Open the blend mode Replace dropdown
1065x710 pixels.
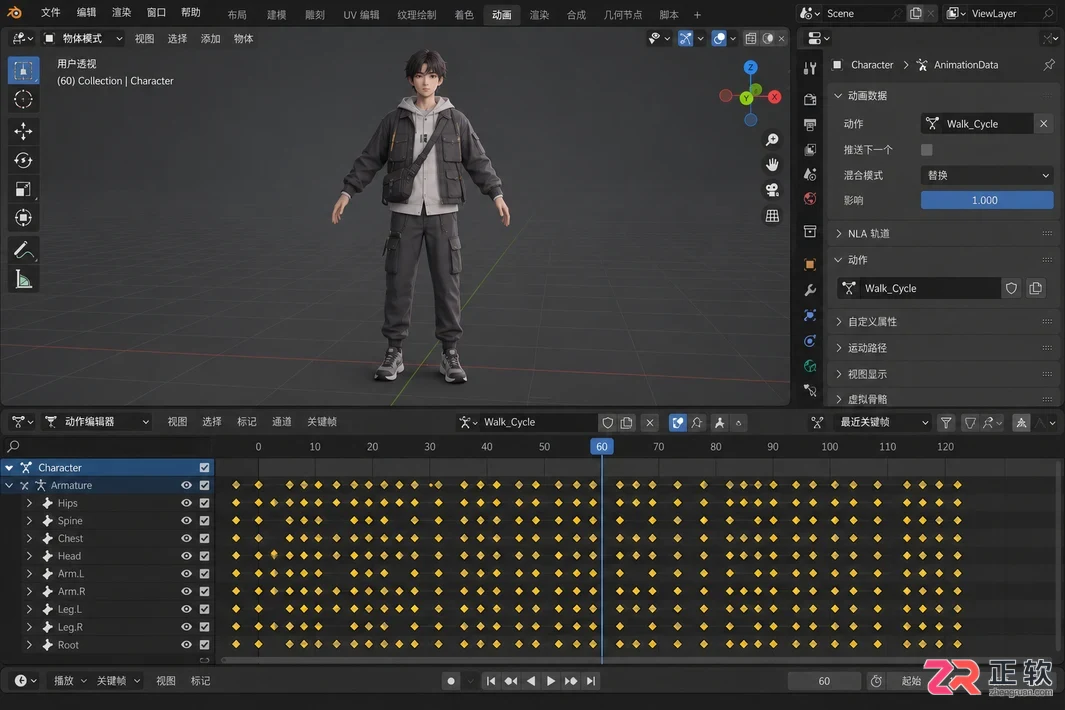987,175
